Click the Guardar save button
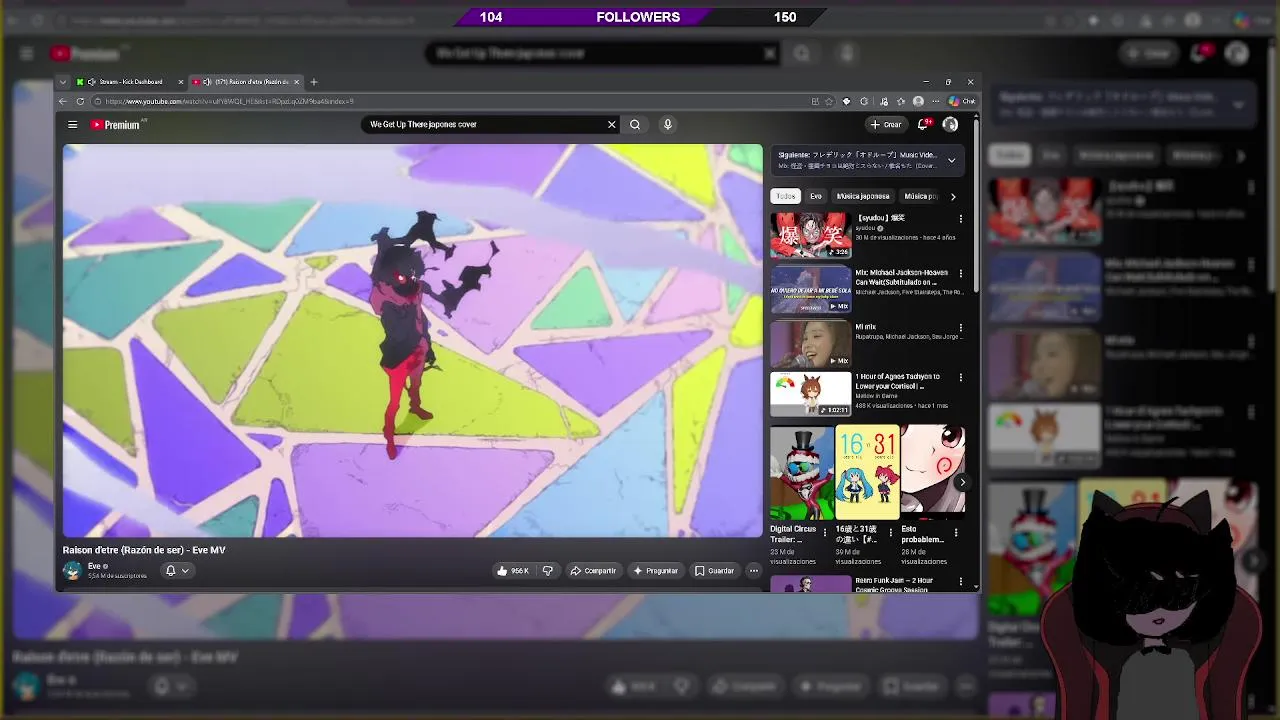Image resolution: width=1280 pixels, height=720 pixels. [x=715, y=571]
